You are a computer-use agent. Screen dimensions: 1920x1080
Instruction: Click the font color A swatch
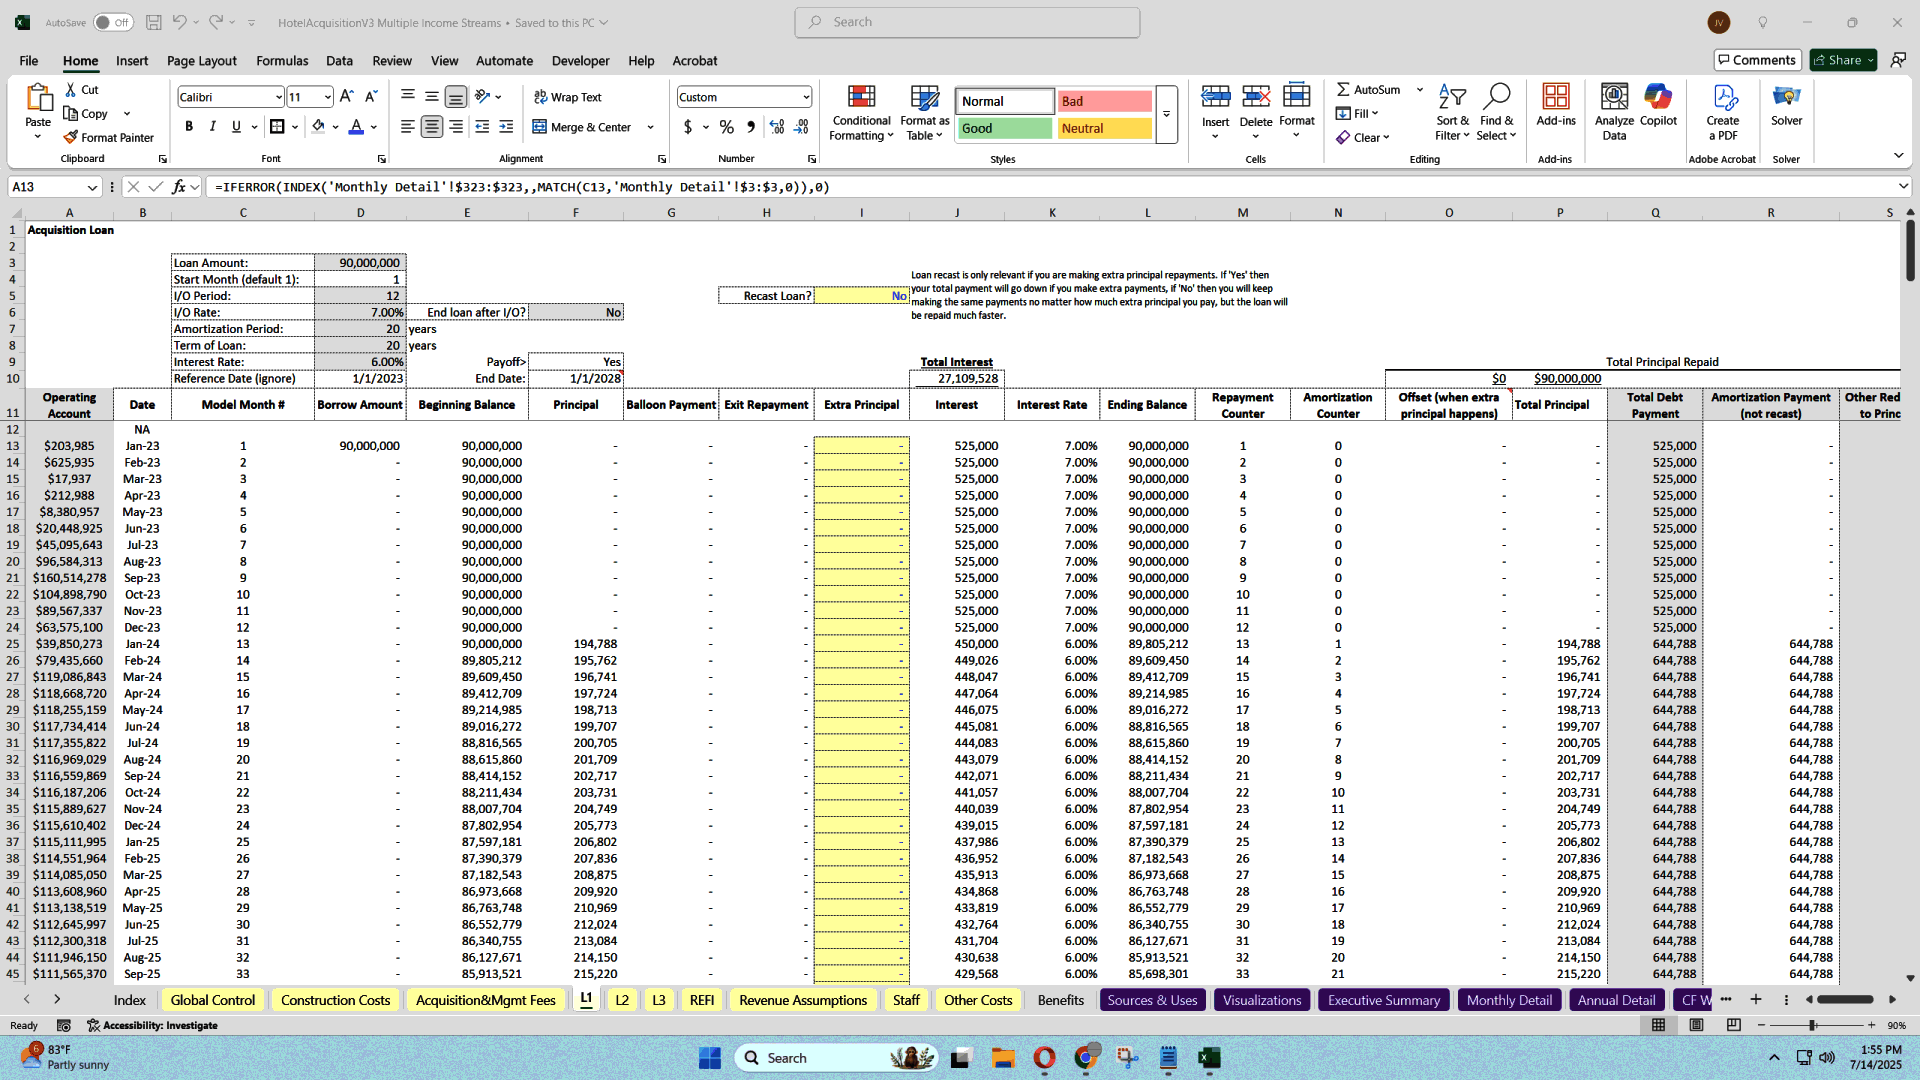[x=356, y=127]
